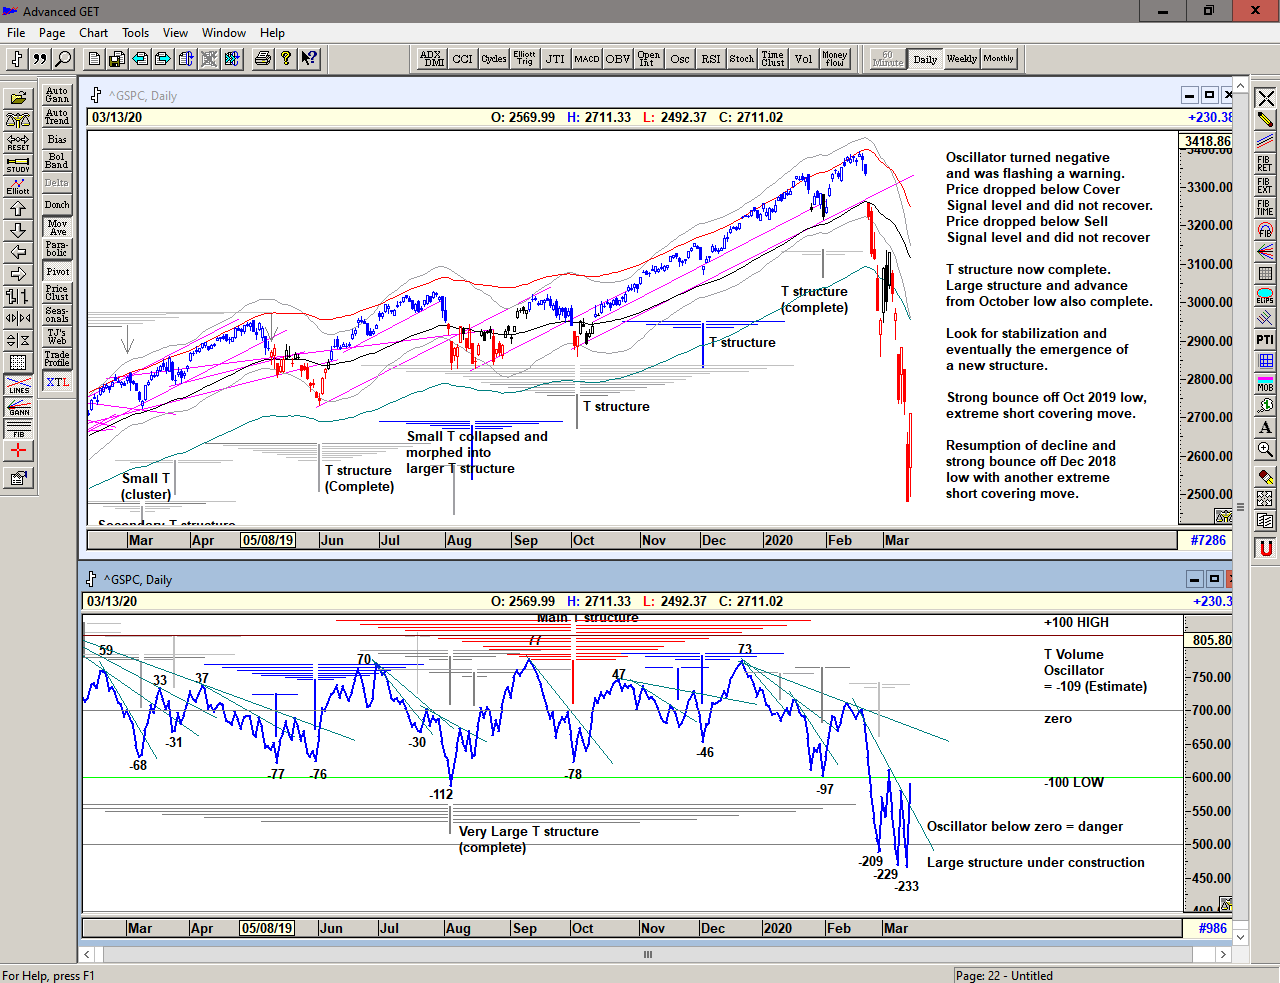
Task: Click the RESET chart icon
Action: pyautogui.click(x=18, y=142)
